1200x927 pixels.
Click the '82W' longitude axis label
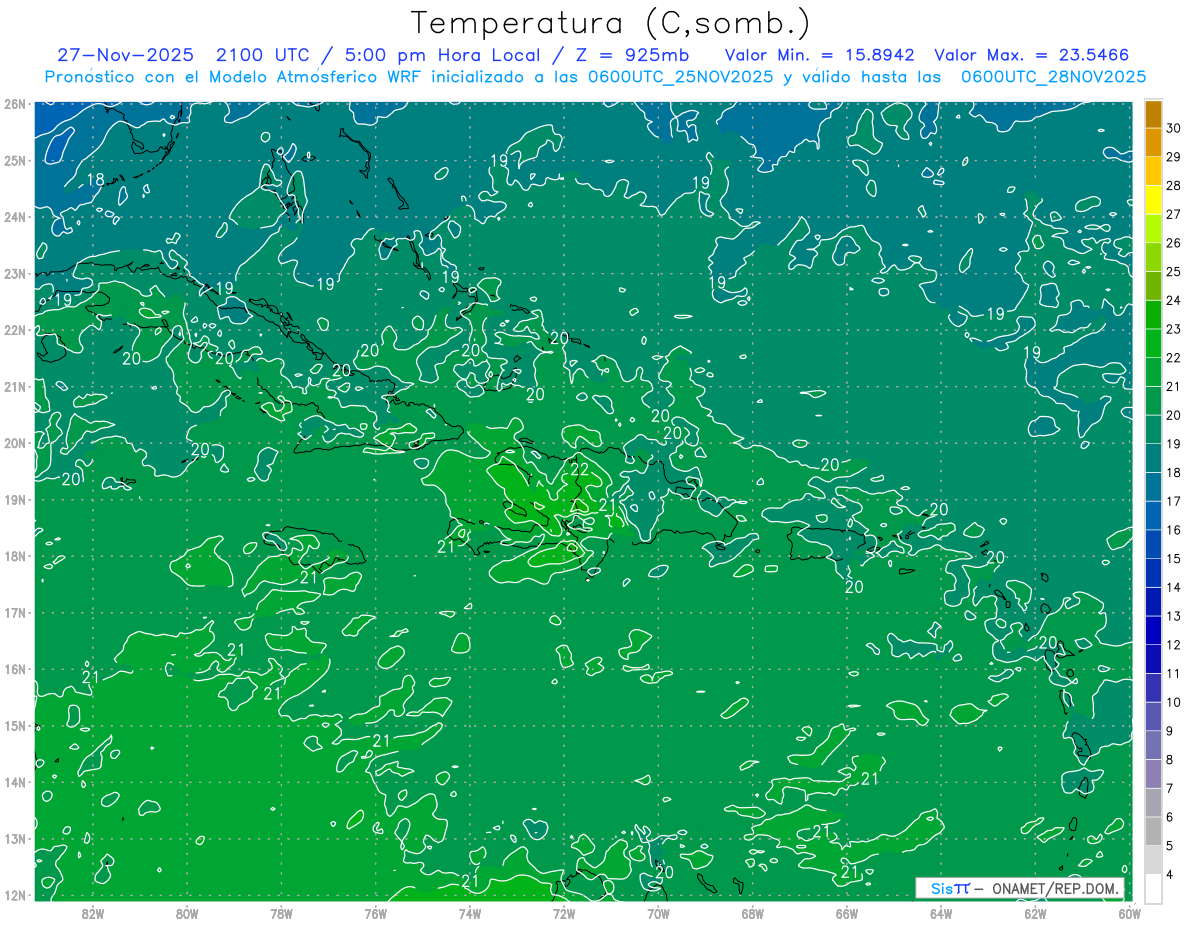pos(93,913)
